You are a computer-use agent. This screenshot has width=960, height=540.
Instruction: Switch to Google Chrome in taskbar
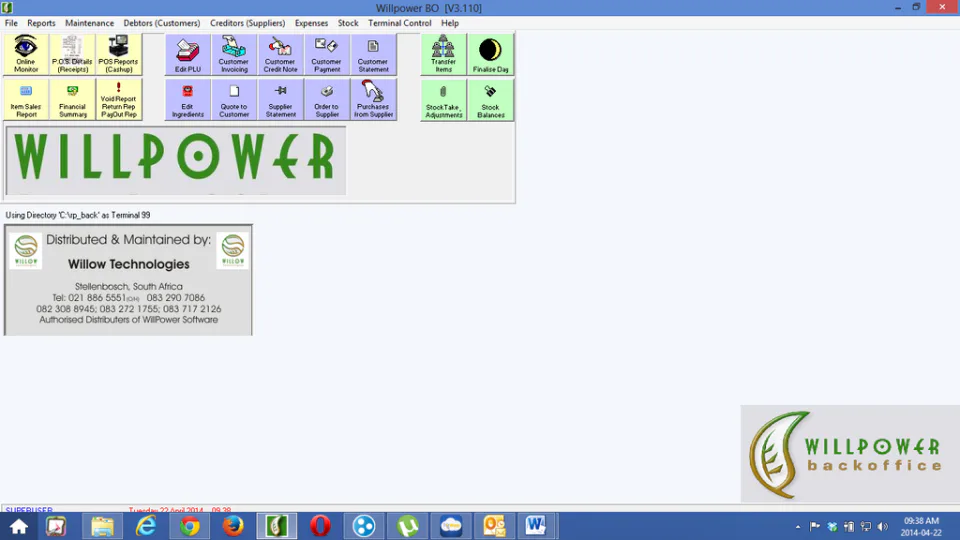tap(189, 526)
